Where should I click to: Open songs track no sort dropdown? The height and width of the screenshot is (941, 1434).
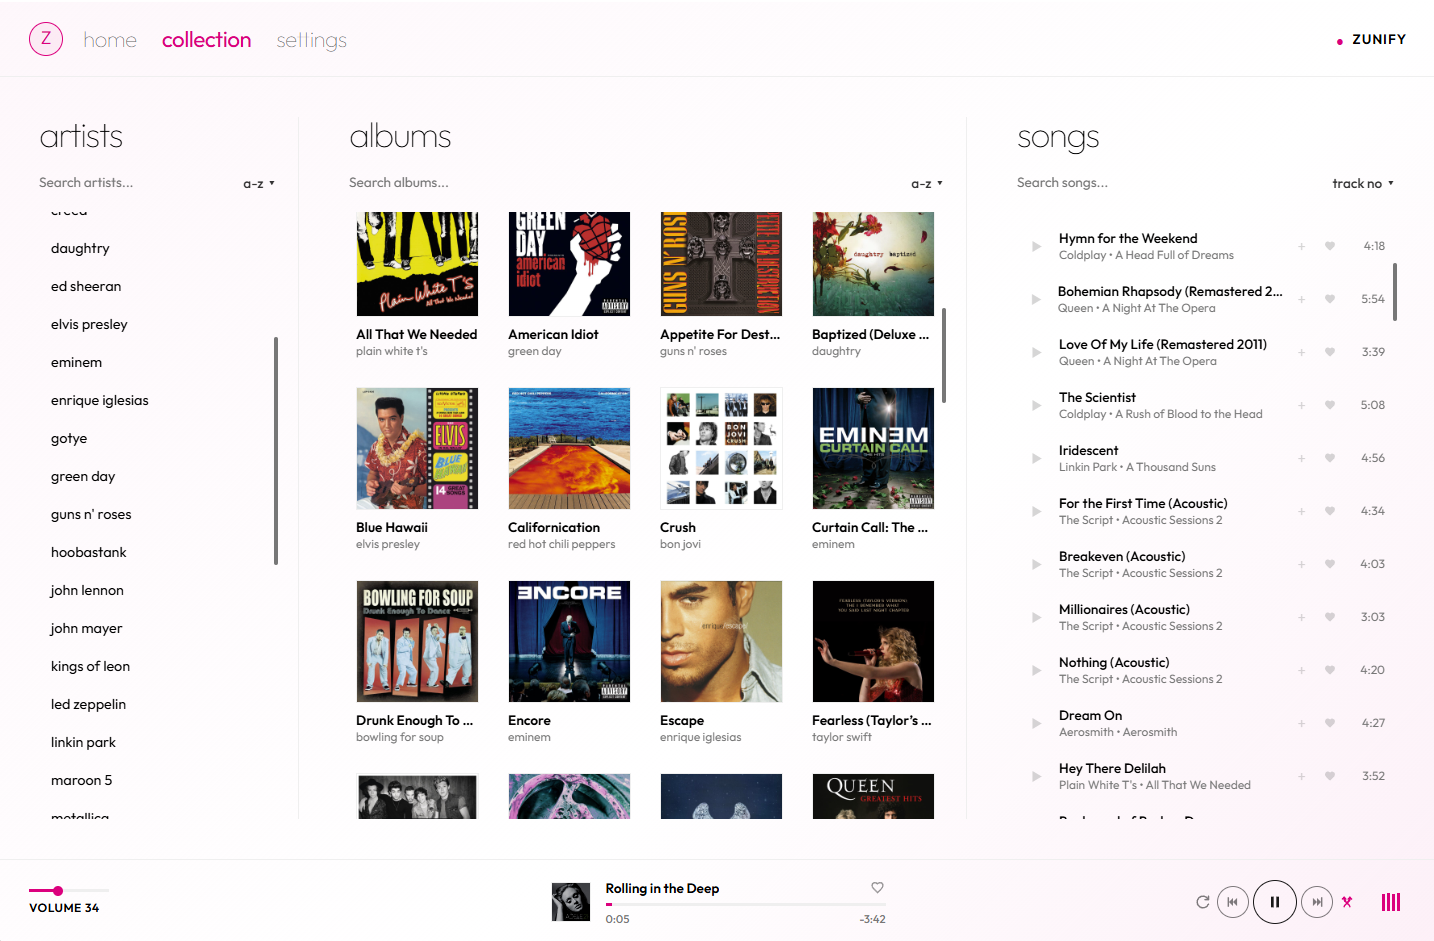coord(1363,184)
